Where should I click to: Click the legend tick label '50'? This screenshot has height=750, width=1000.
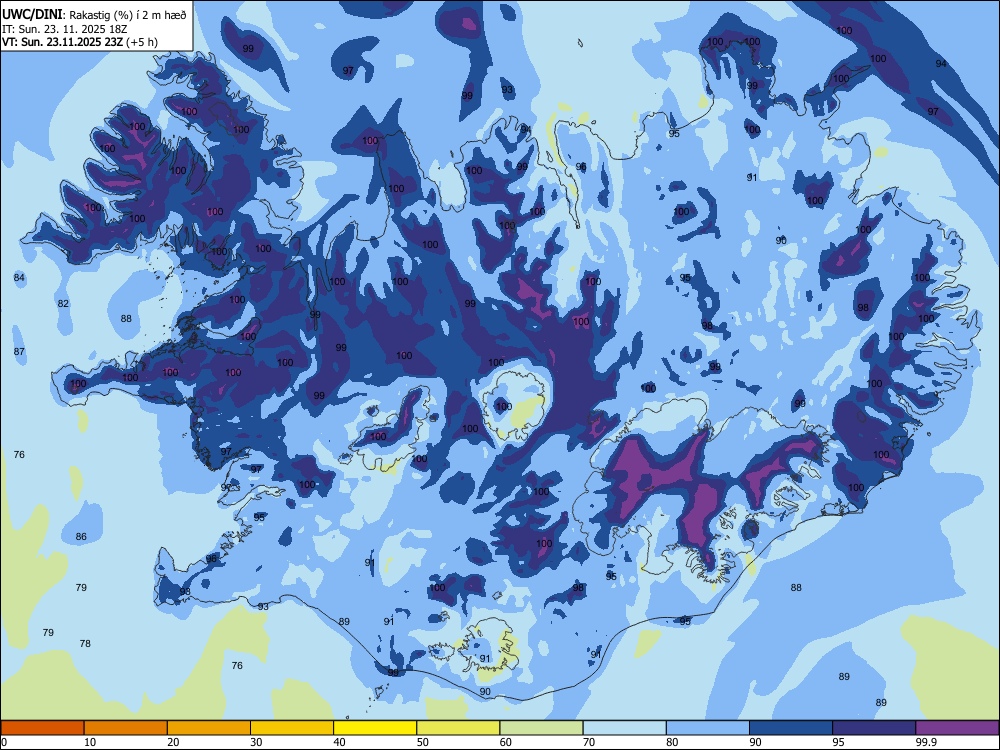click(x=423, y=742)
